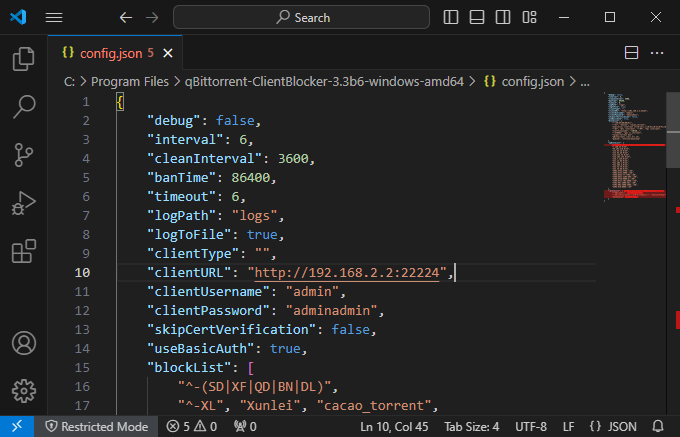
Task: Change indentation via Tab Size: 4
Action: point(471,427)
